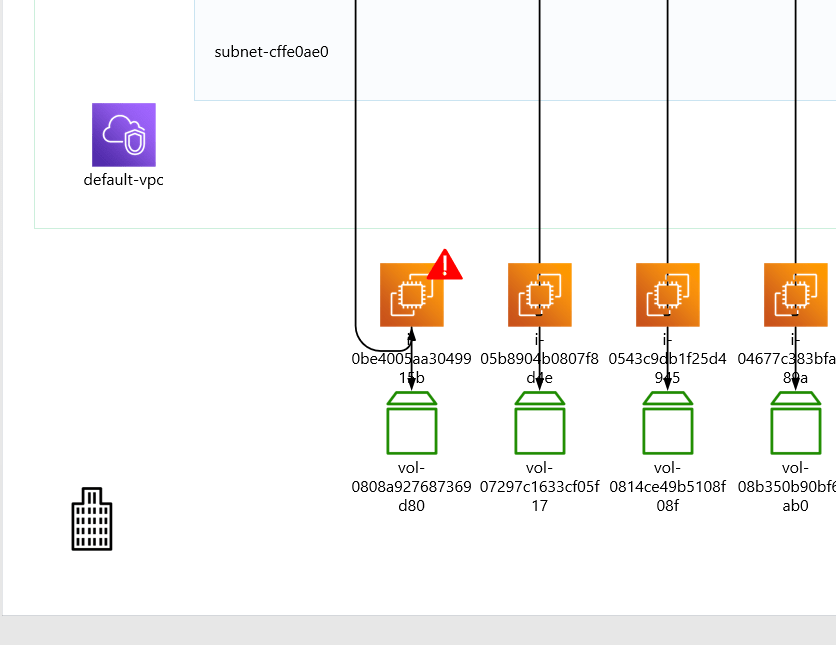The width and height of the screenshot is (836, 645).
Task: Click the vol-07297c1633cf05f17 volume icon
Action: (x=540, y=424)
